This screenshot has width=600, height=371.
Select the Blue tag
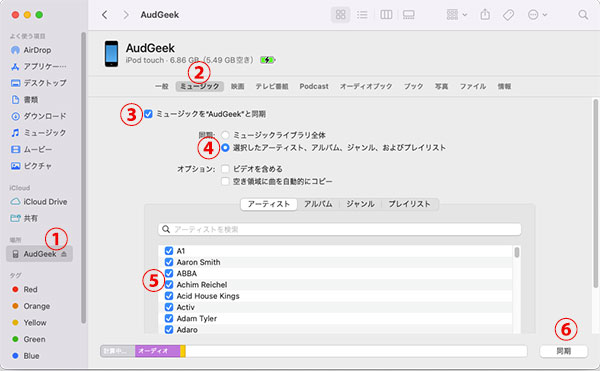point(25,356)
